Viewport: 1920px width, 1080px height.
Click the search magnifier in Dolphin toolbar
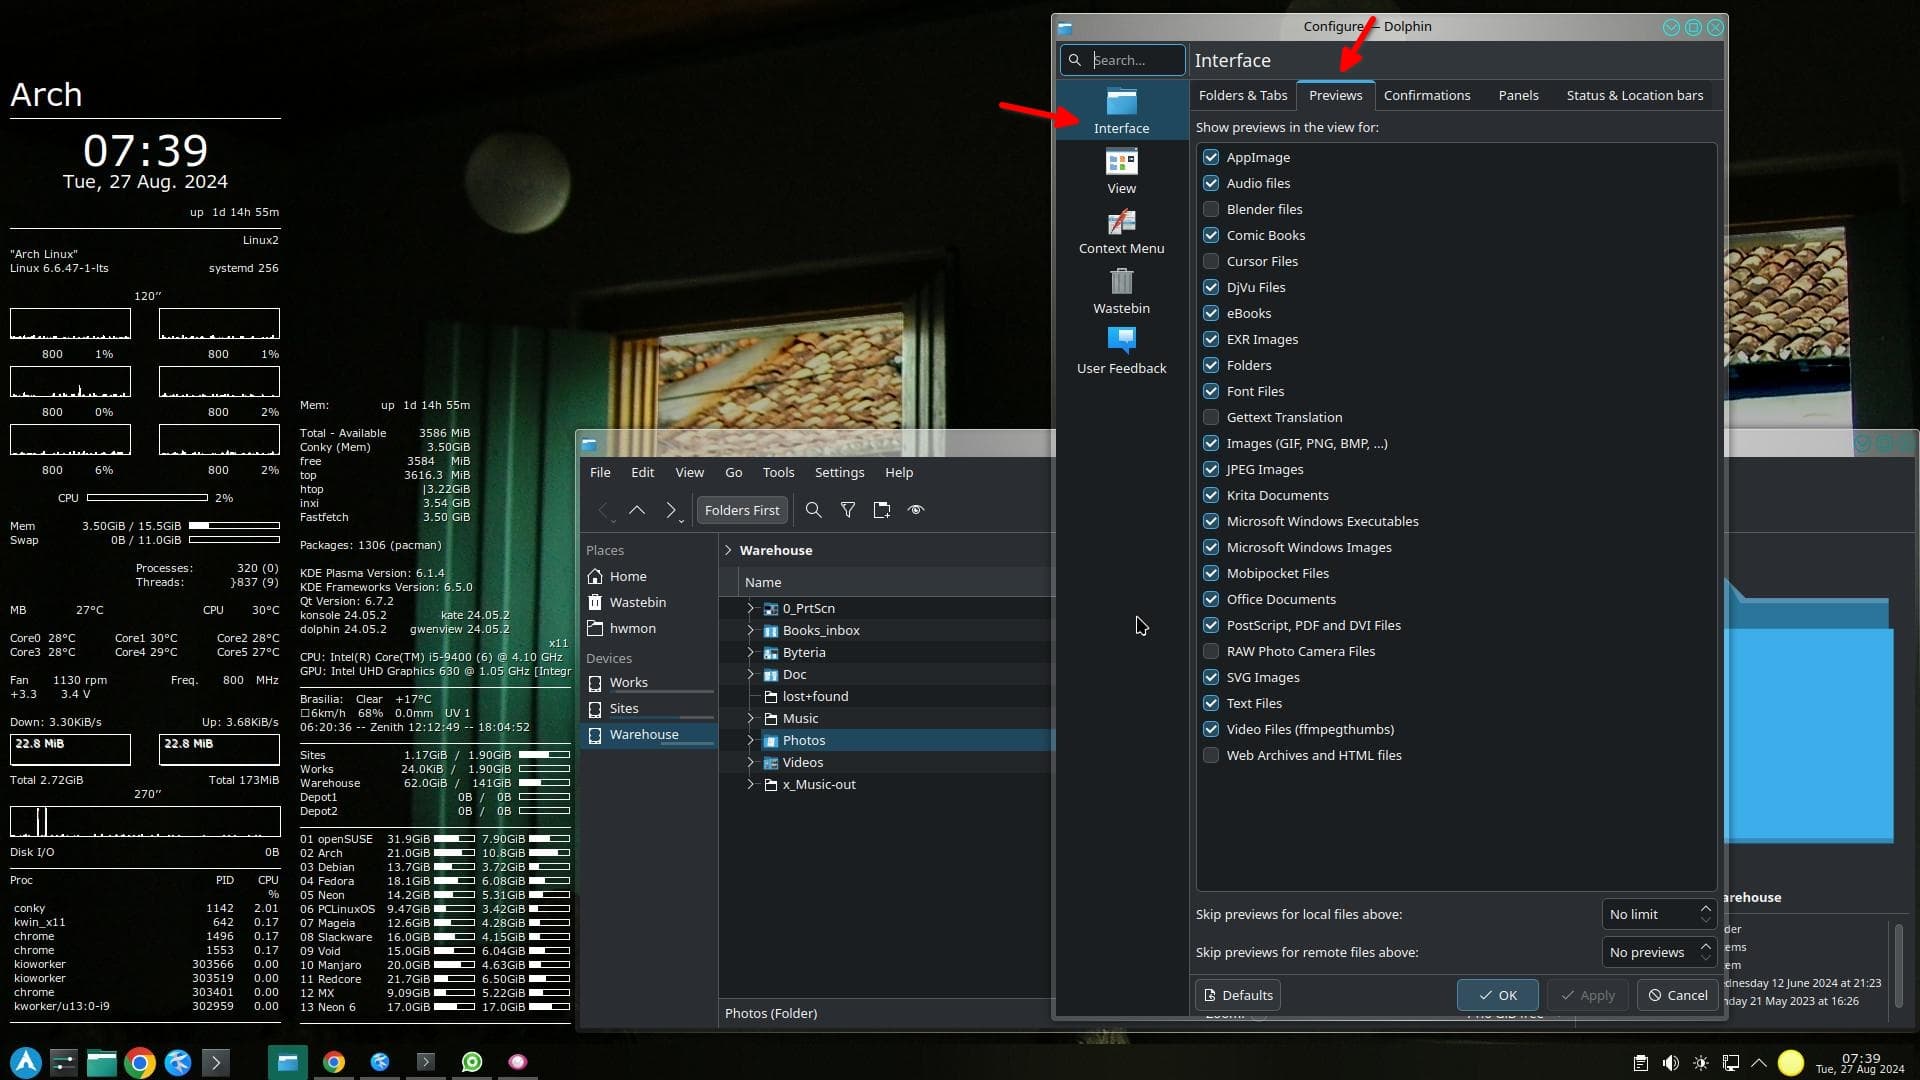click(813, 510)
